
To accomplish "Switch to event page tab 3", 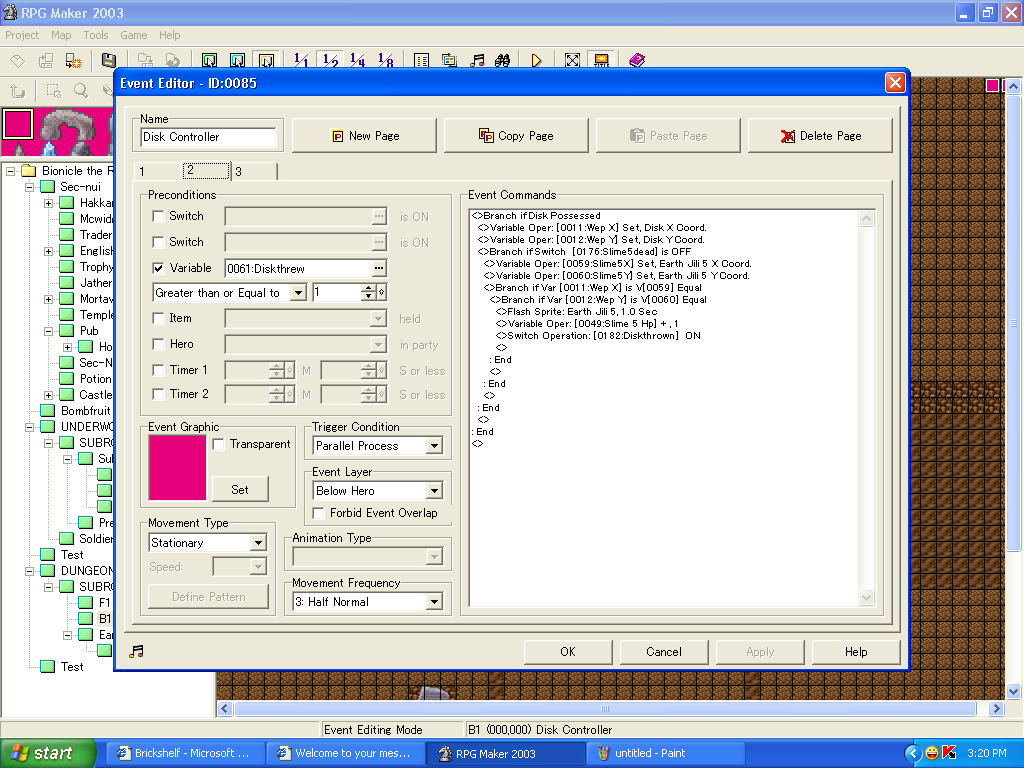I will pyautogui.click(x=240, y=172).
